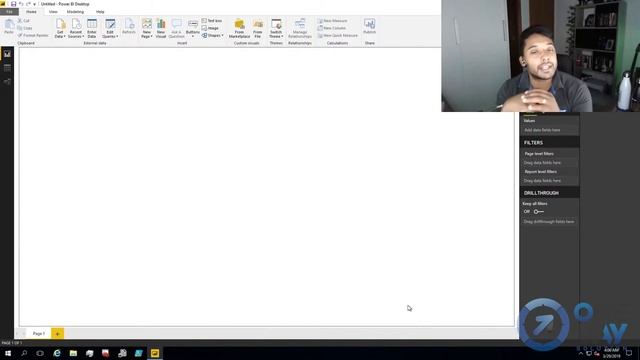This screenshot has height=360, width=640.
Task: Select the Copy command
Action: pos(25,28)
